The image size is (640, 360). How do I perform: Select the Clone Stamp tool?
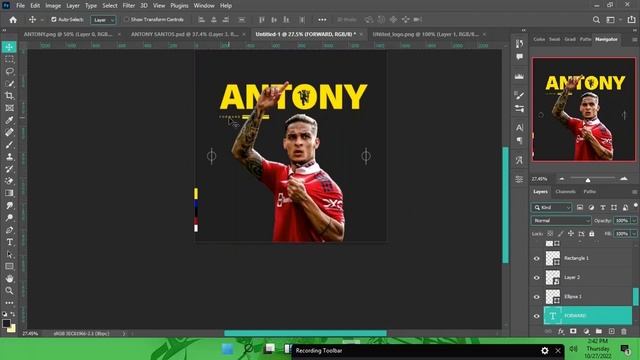(x=9, y=157)
